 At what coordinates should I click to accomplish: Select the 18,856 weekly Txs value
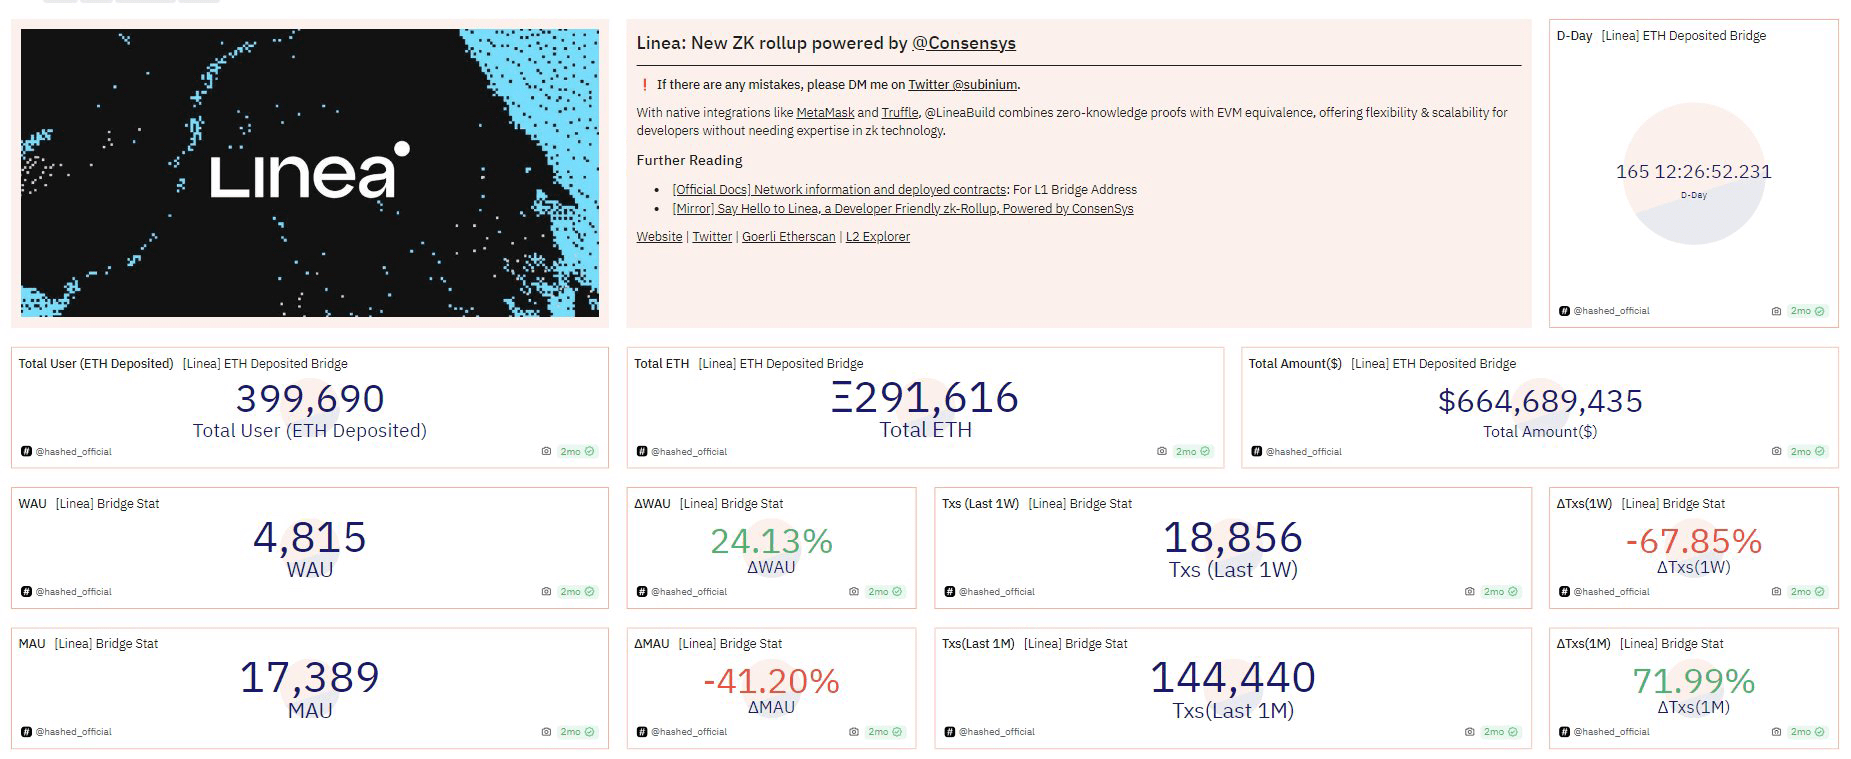point(1233,538)
